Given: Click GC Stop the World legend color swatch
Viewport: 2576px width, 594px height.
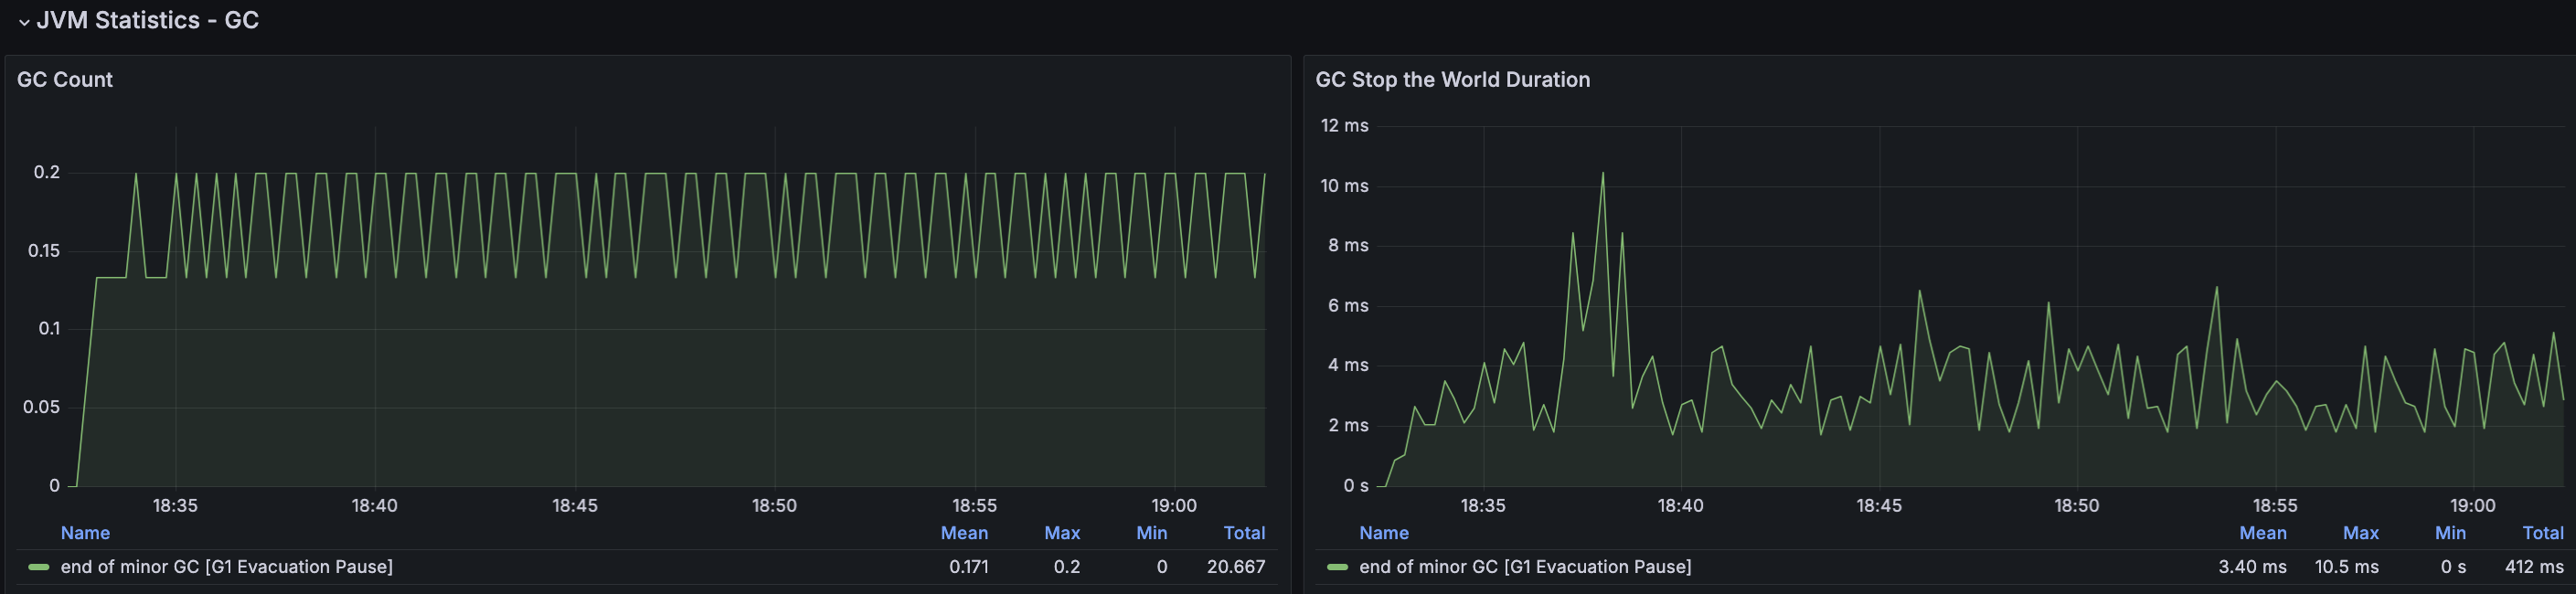Looking at the screenshot, I should (1337, 567).
